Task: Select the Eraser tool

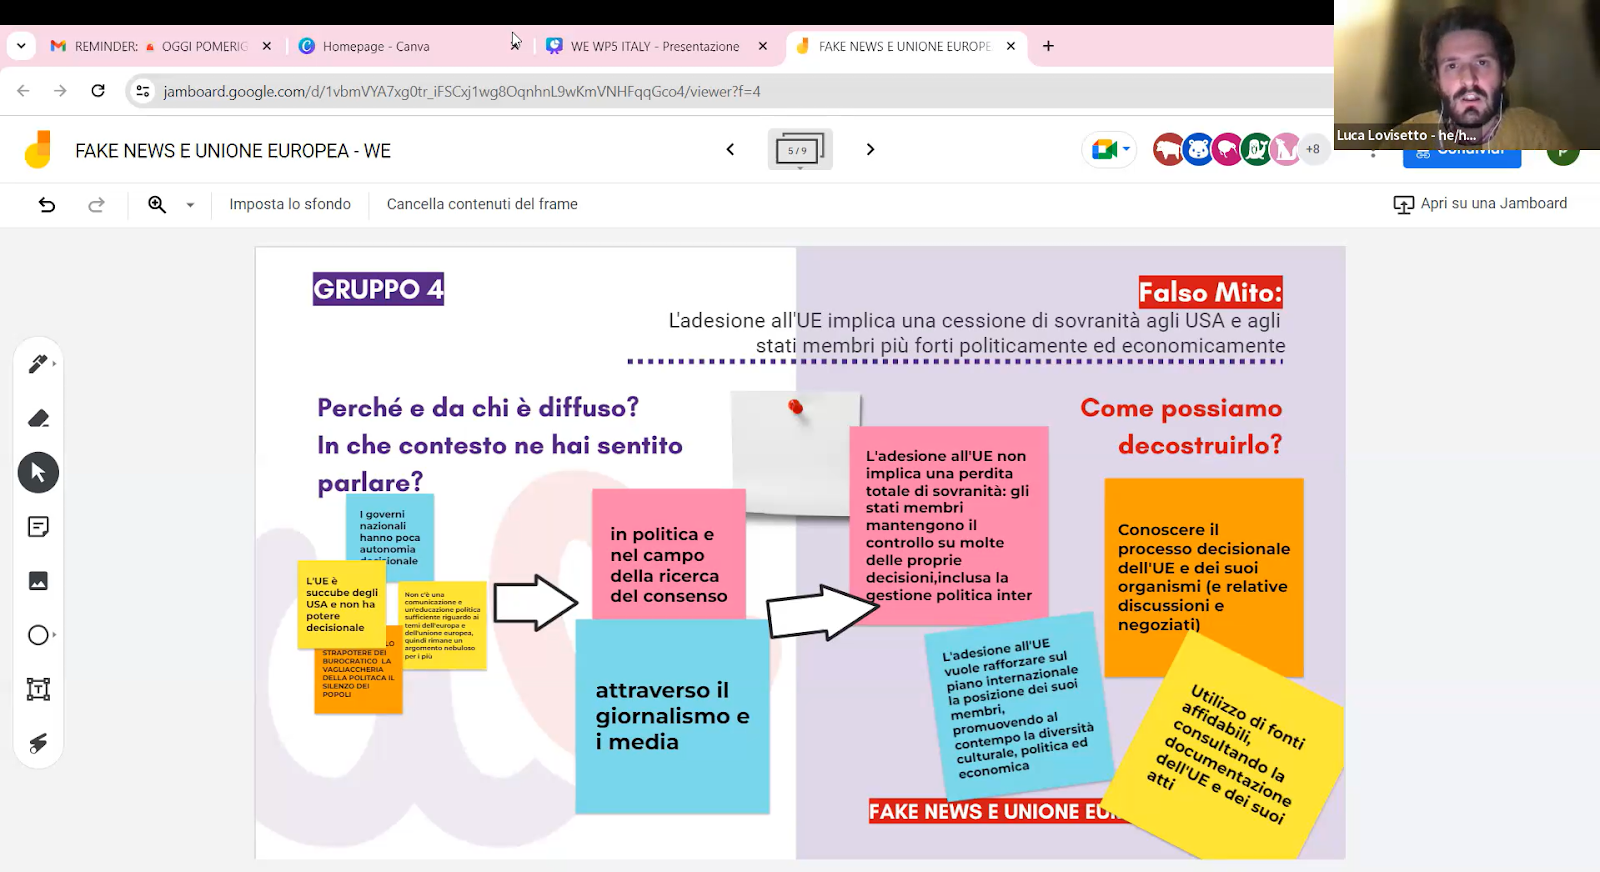Action: pos(38,418)
